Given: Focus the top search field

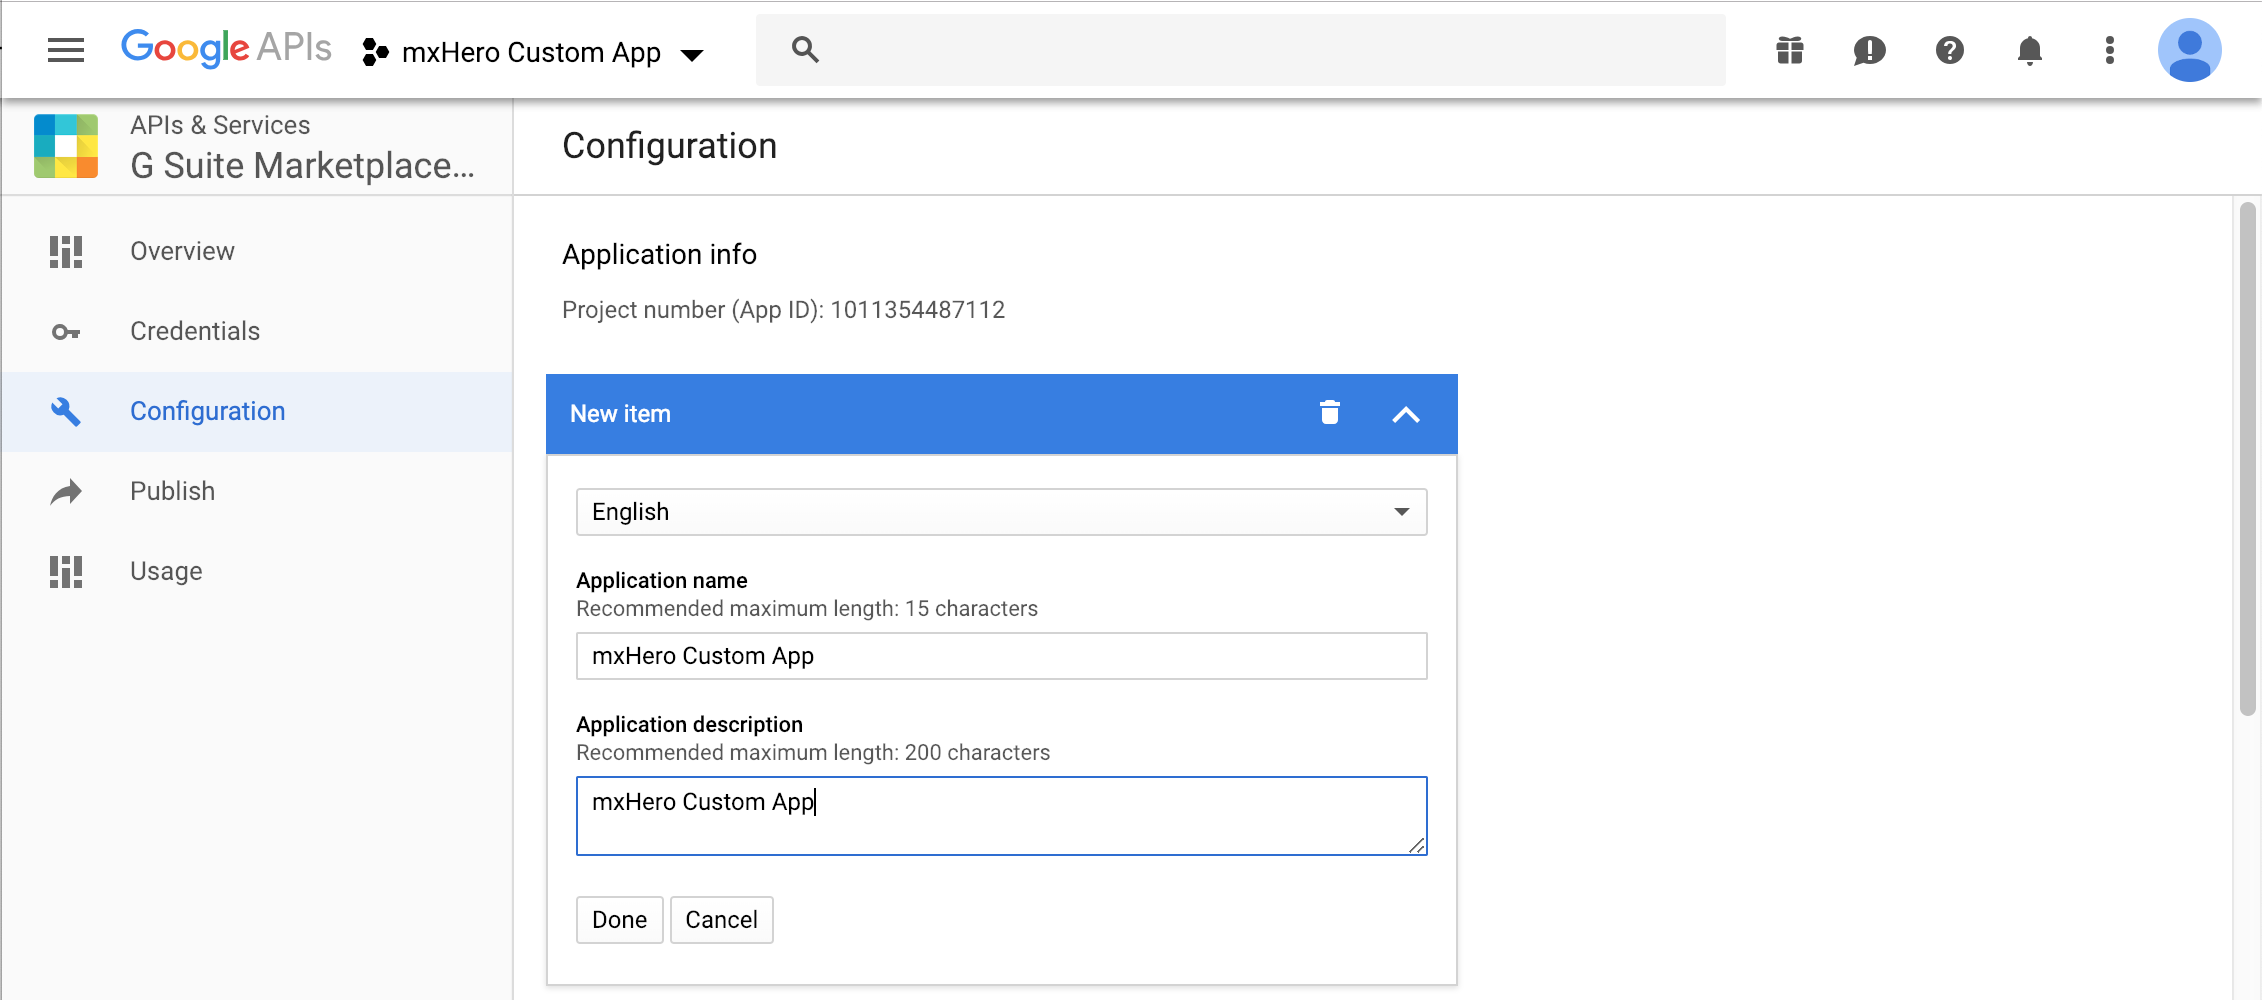Looking at the screenshot, I should pyautogui.click(x=1240, y=50).
